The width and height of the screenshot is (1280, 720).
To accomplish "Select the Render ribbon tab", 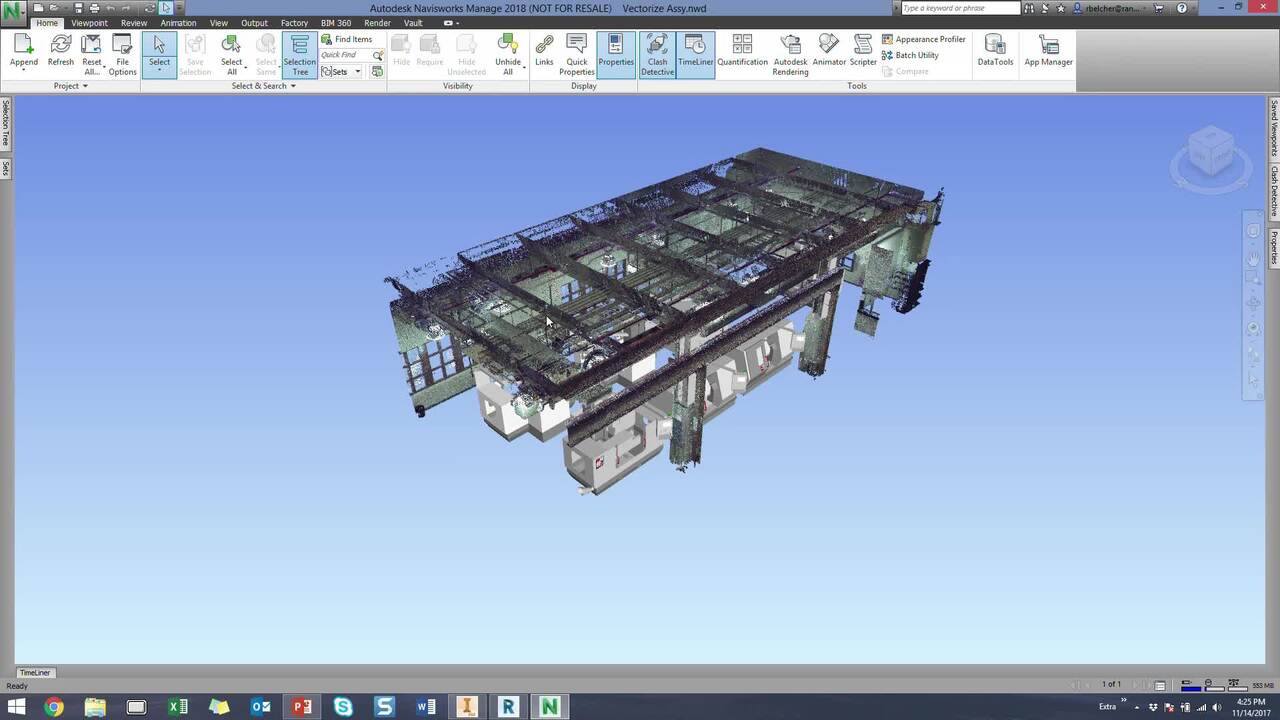I will click(378, 23).
